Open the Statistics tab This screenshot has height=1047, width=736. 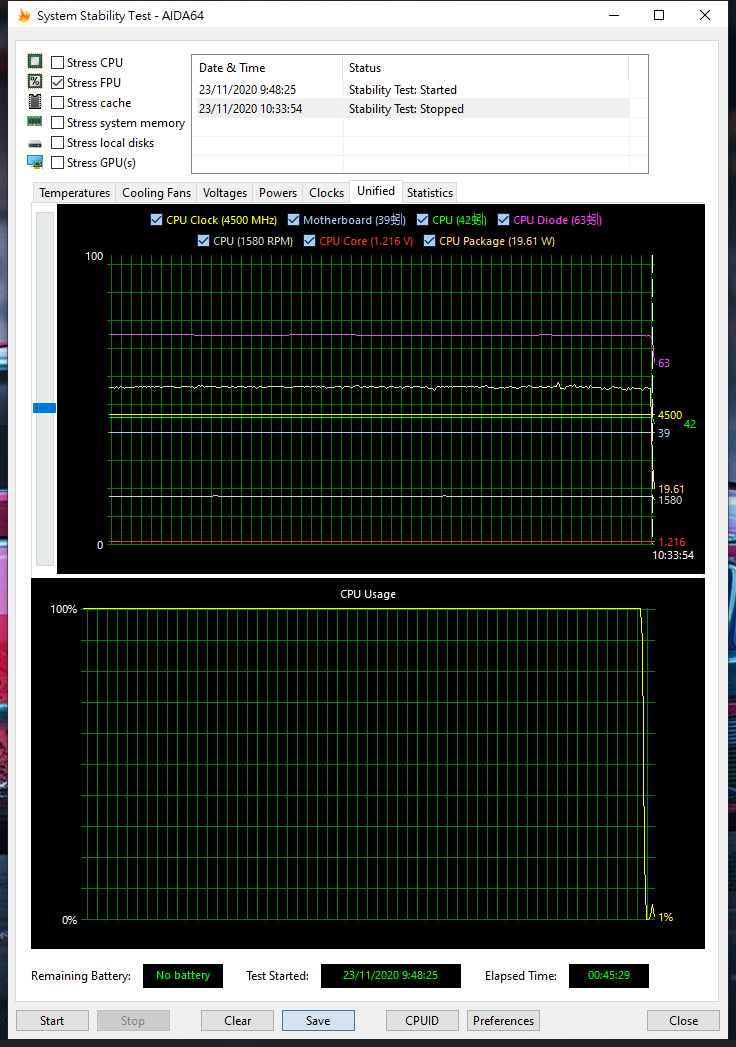coord(429,192)
